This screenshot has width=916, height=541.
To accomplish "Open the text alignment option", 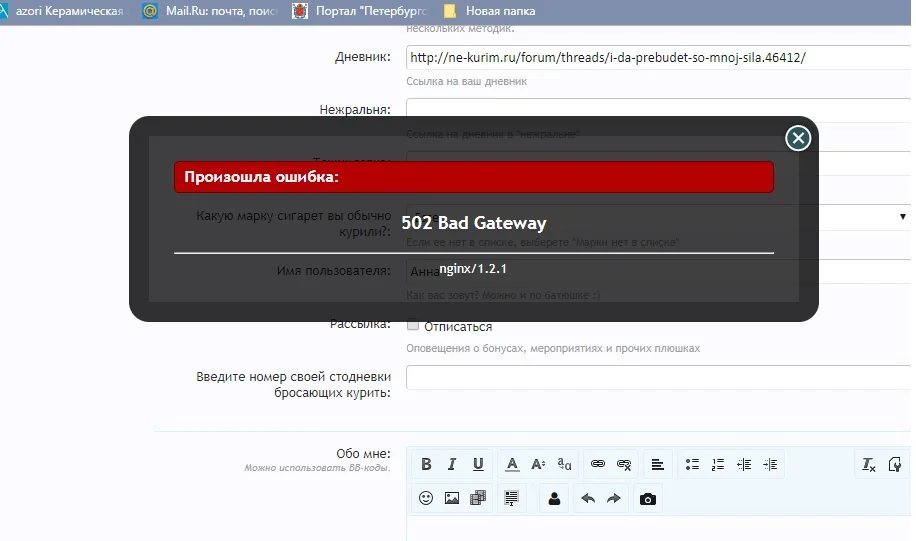I will (657, 464).
